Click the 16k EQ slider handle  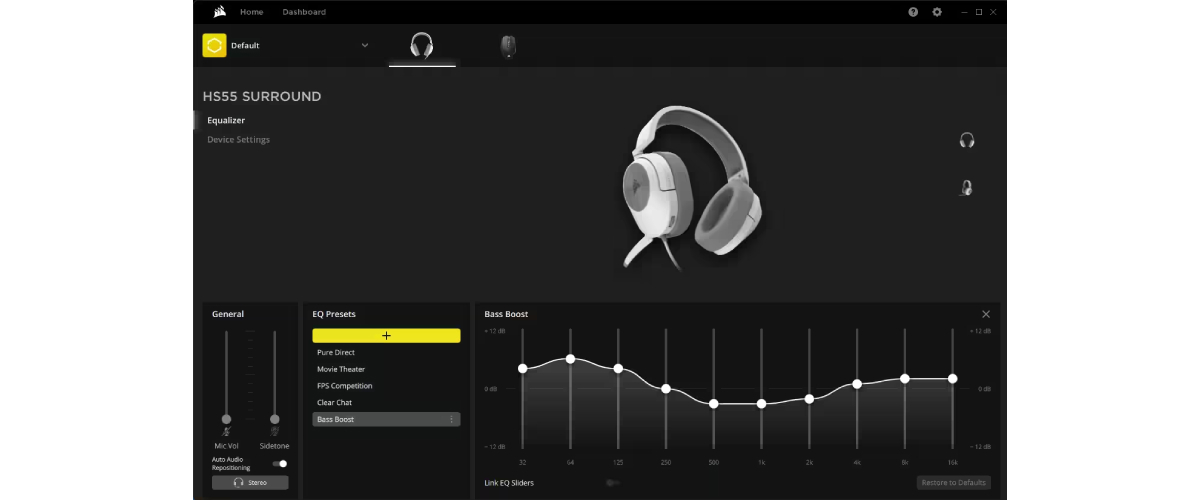coord(953,379)
